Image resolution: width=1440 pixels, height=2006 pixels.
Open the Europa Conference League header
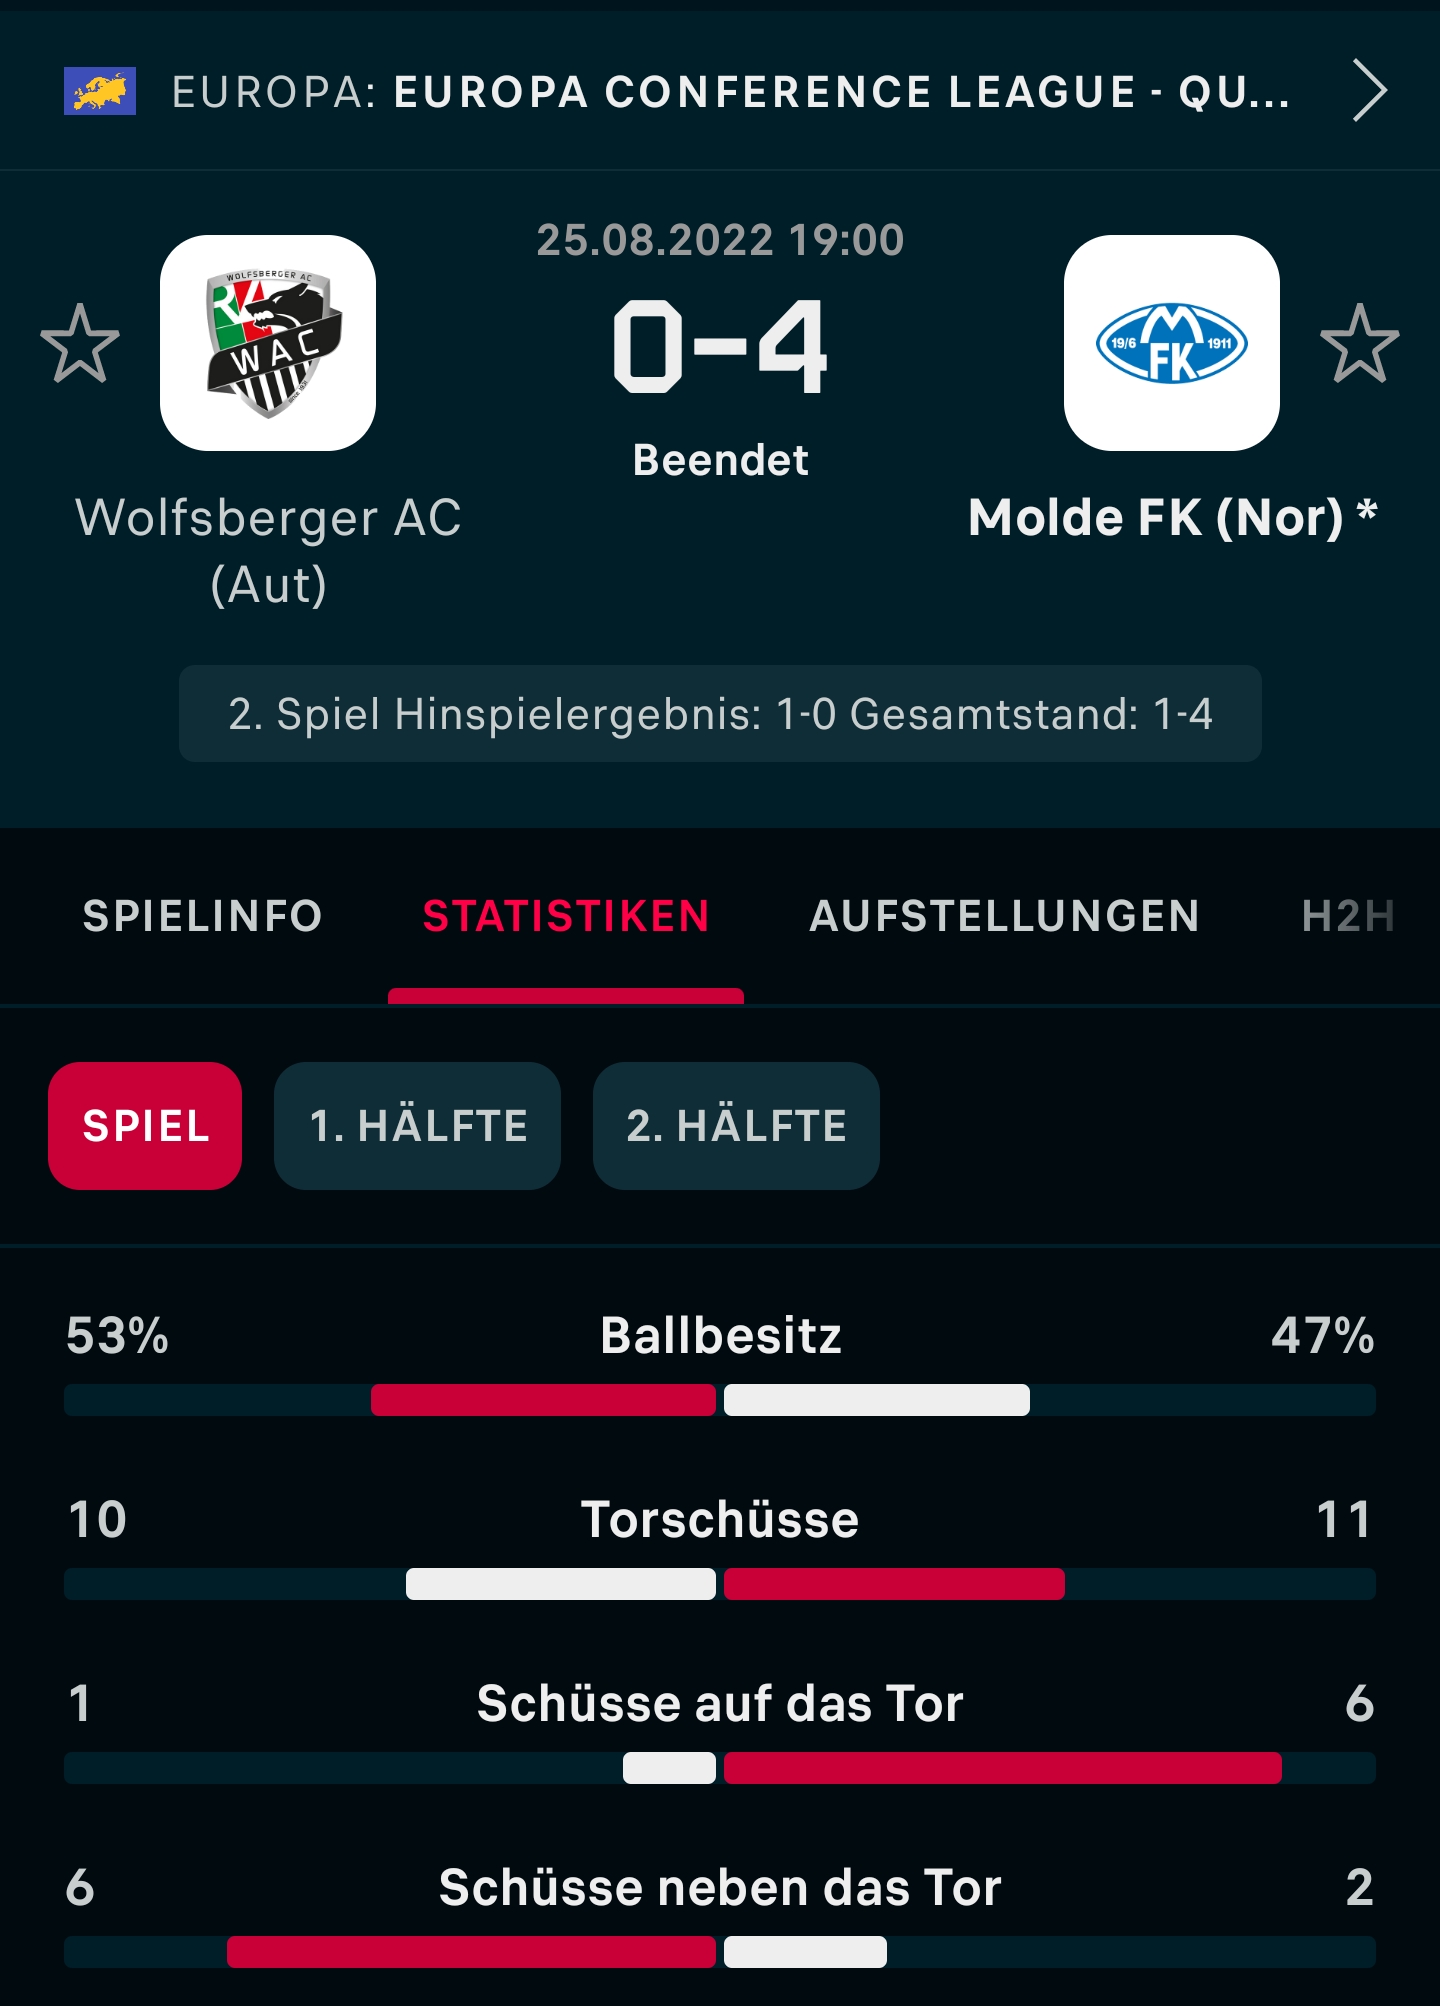(x=730, y=91)
